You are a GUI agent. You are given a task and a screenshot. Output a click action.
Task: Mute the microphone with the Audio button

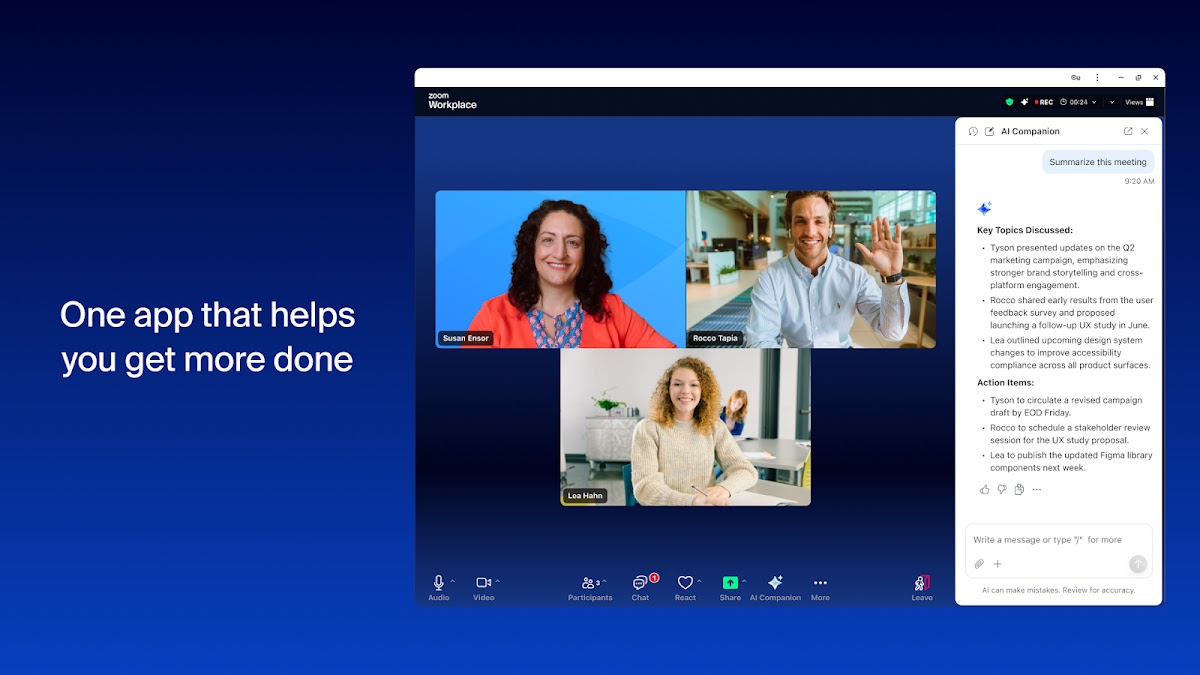(438, 583)
